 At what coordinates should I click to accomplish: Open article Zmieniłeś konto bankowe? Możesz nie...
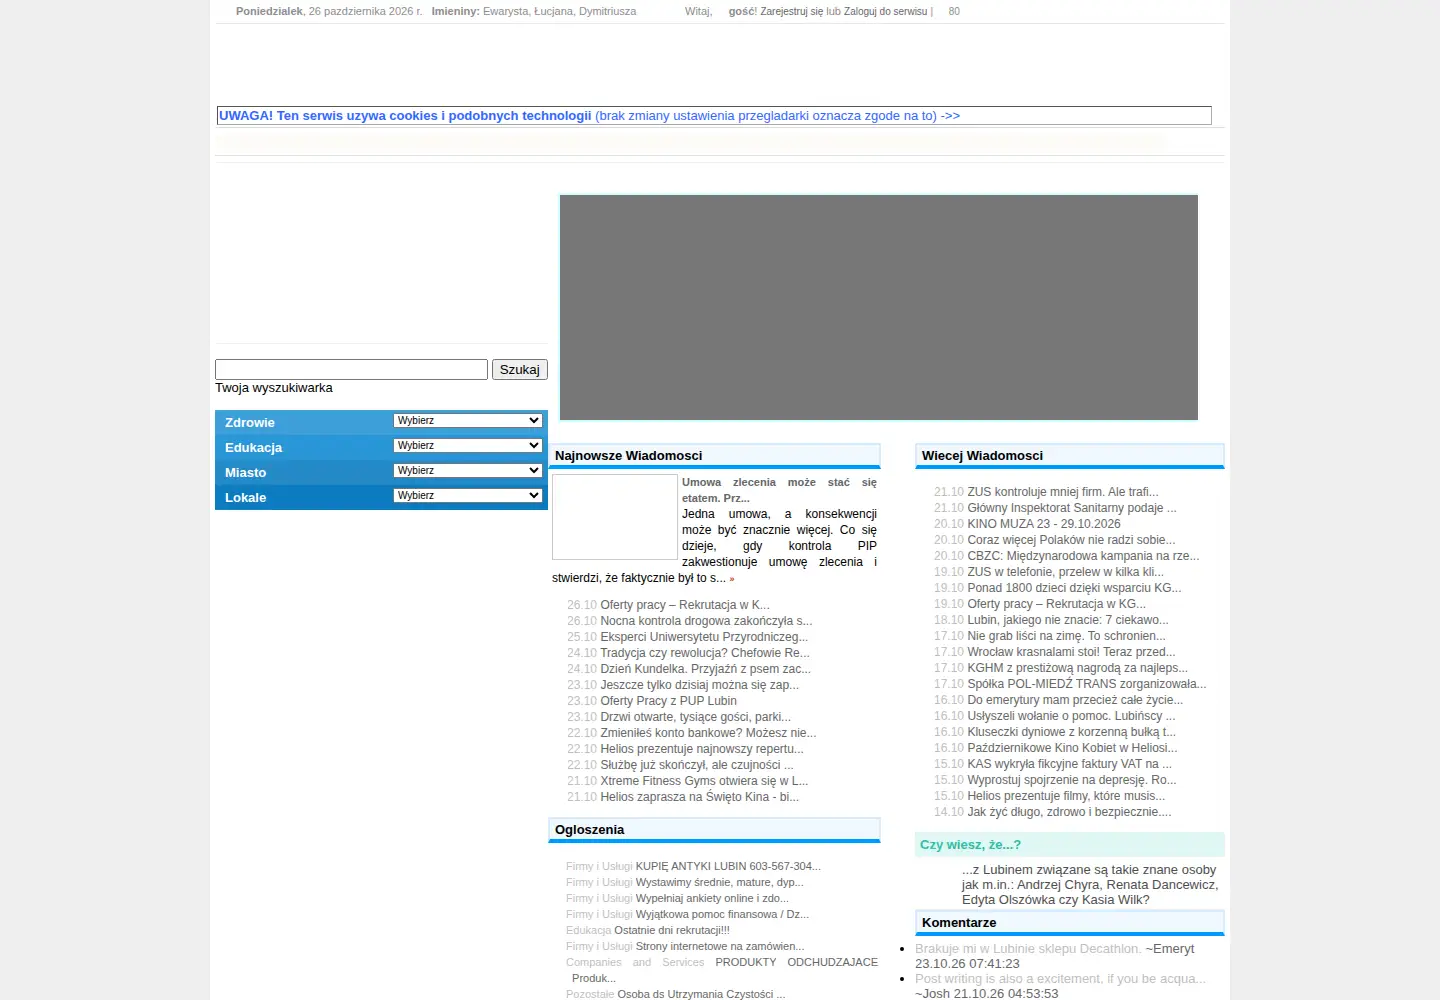coord(708,733)
